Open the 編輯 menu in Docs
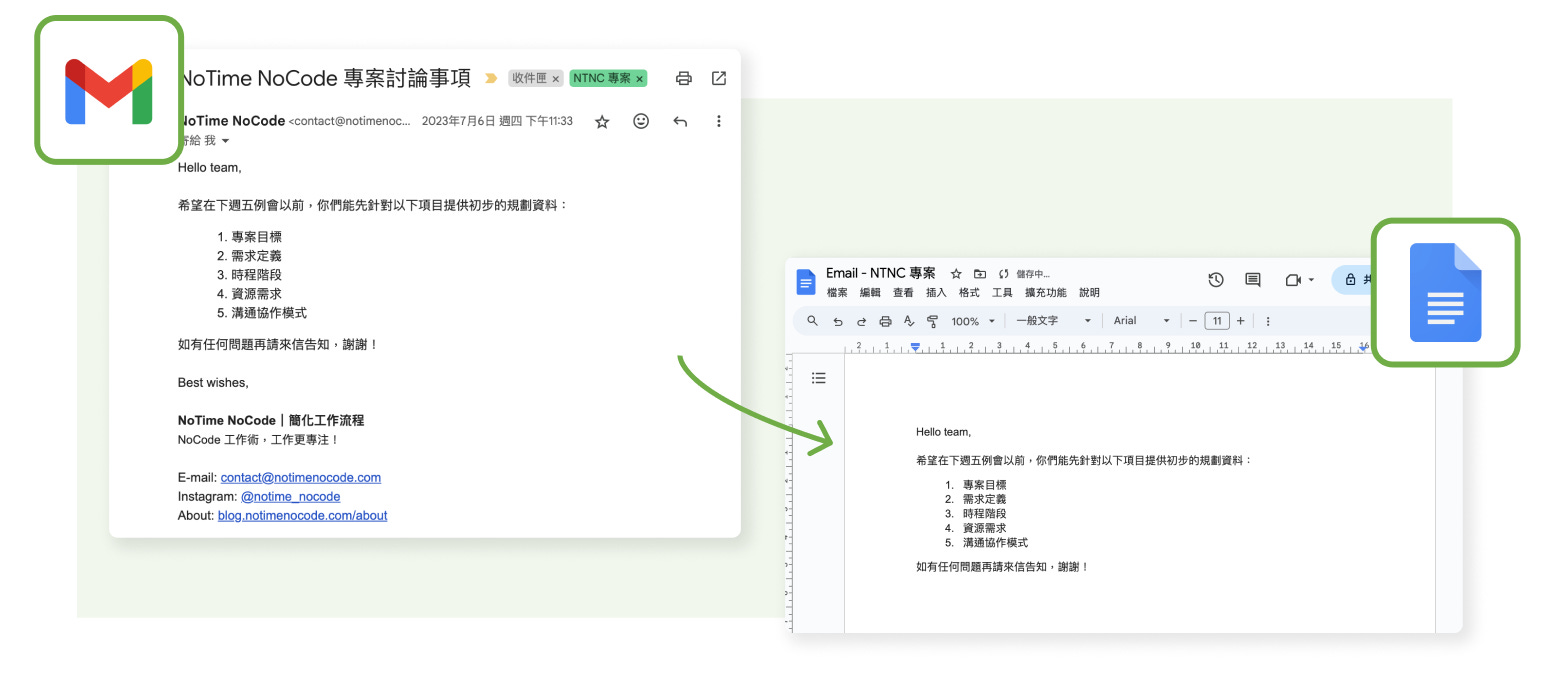1560x676 pixels. tap(870, 293)
